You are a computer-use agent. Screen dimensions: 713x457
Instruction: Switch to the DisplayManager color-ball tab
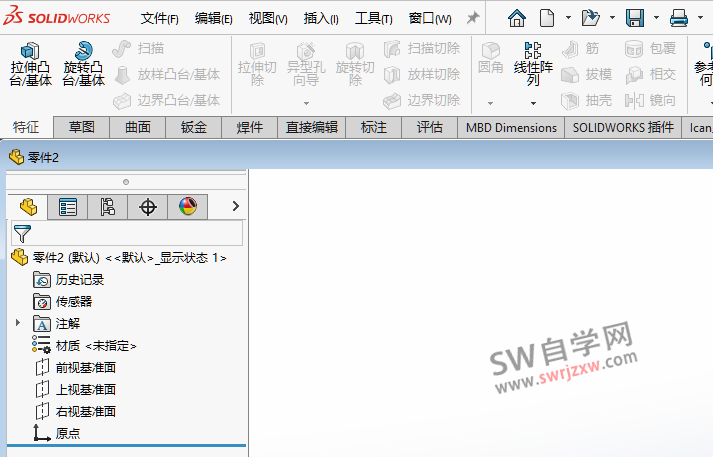coord(188,207)
